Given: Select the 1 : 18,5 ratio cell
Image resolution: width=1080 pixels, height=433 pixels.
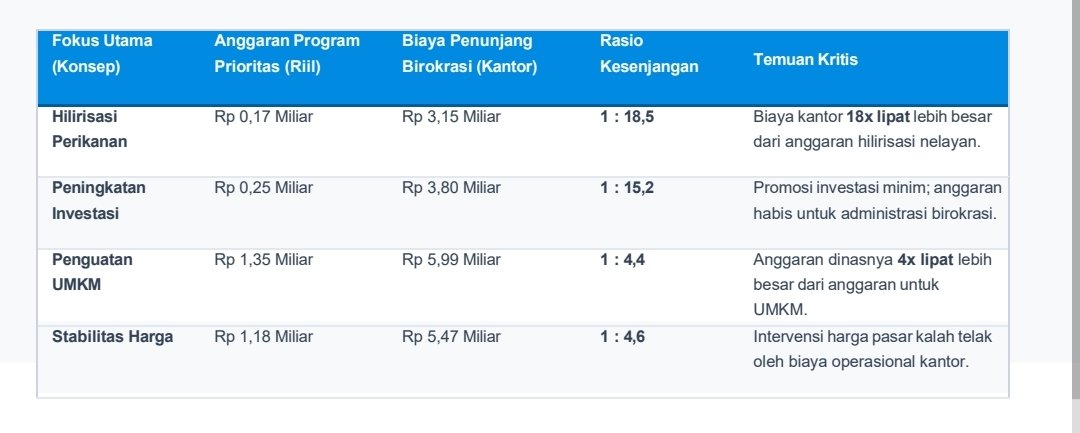Looking at the screenshot, I should pos(627,117).
